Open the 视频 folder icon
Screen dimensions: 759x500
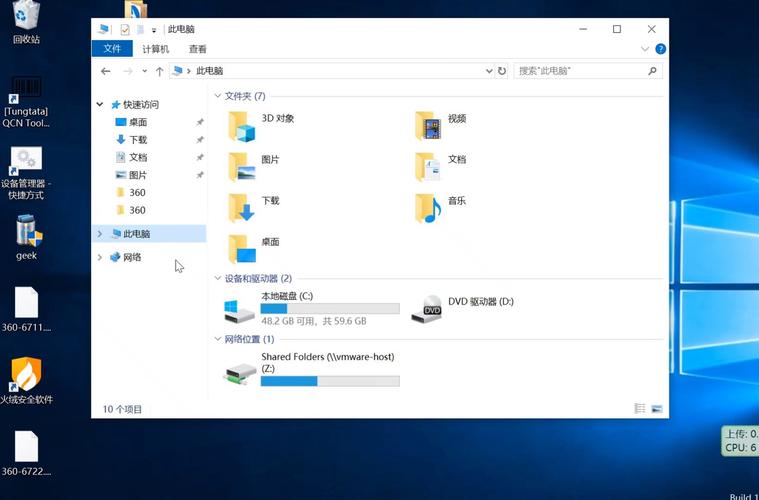[x=428, y=125]
